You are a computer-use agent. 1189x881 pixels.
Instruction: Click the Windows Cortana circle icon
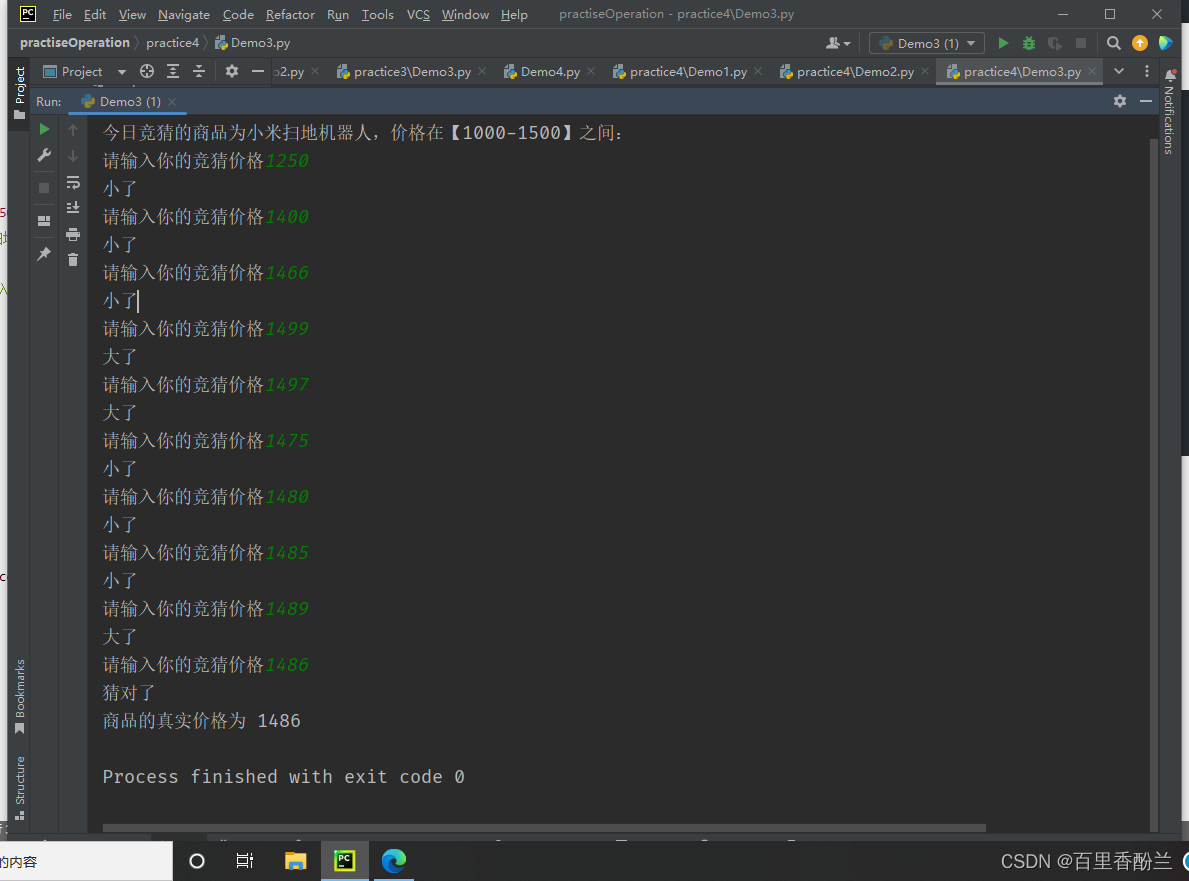pyautogui.click(x=196, y=861)
